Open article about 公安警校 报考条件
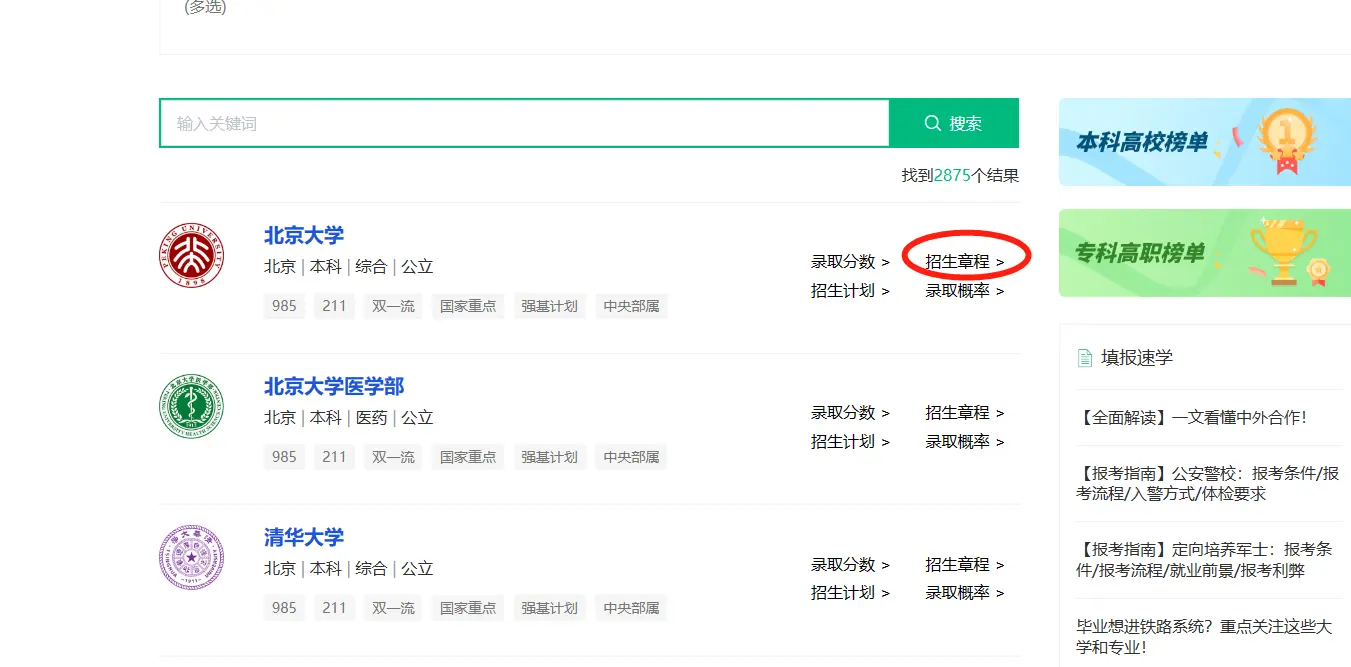Image resolution: width=1351 pixels, height=667 pixels. click(x=1207, y=483)
